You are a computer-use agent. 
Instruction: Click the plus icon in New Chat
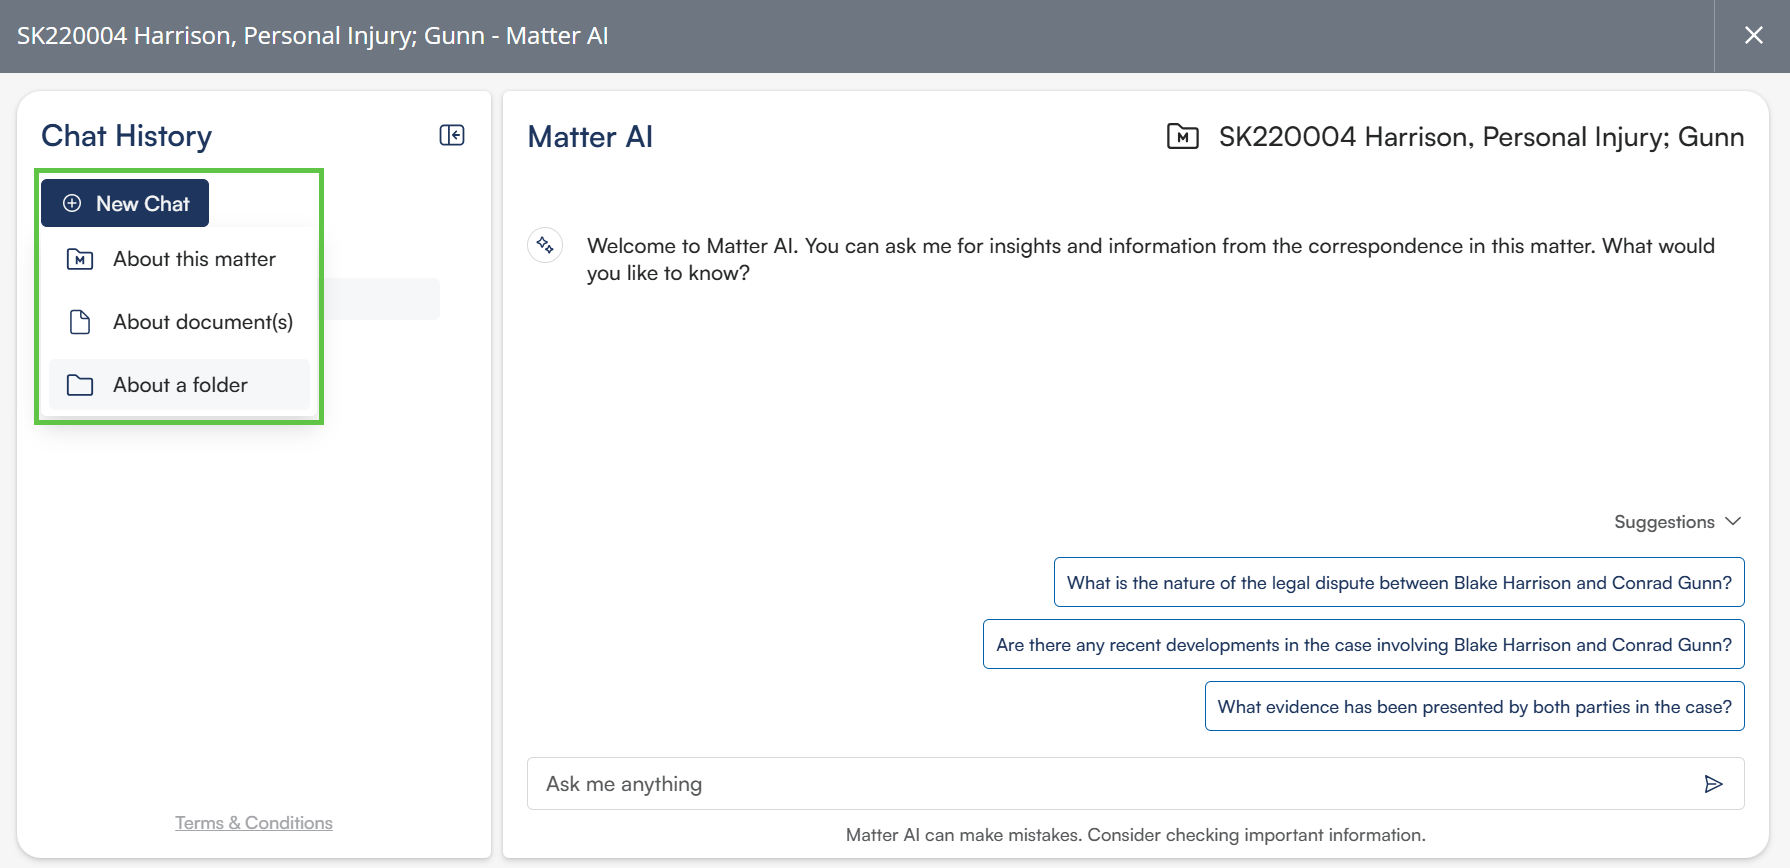[72, 204]
